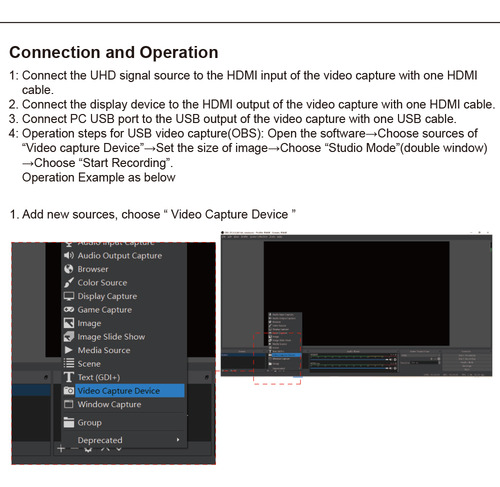Click the minus button to remove a source
This screenshot has width=500, height=487.
click(x=74, y=449)
